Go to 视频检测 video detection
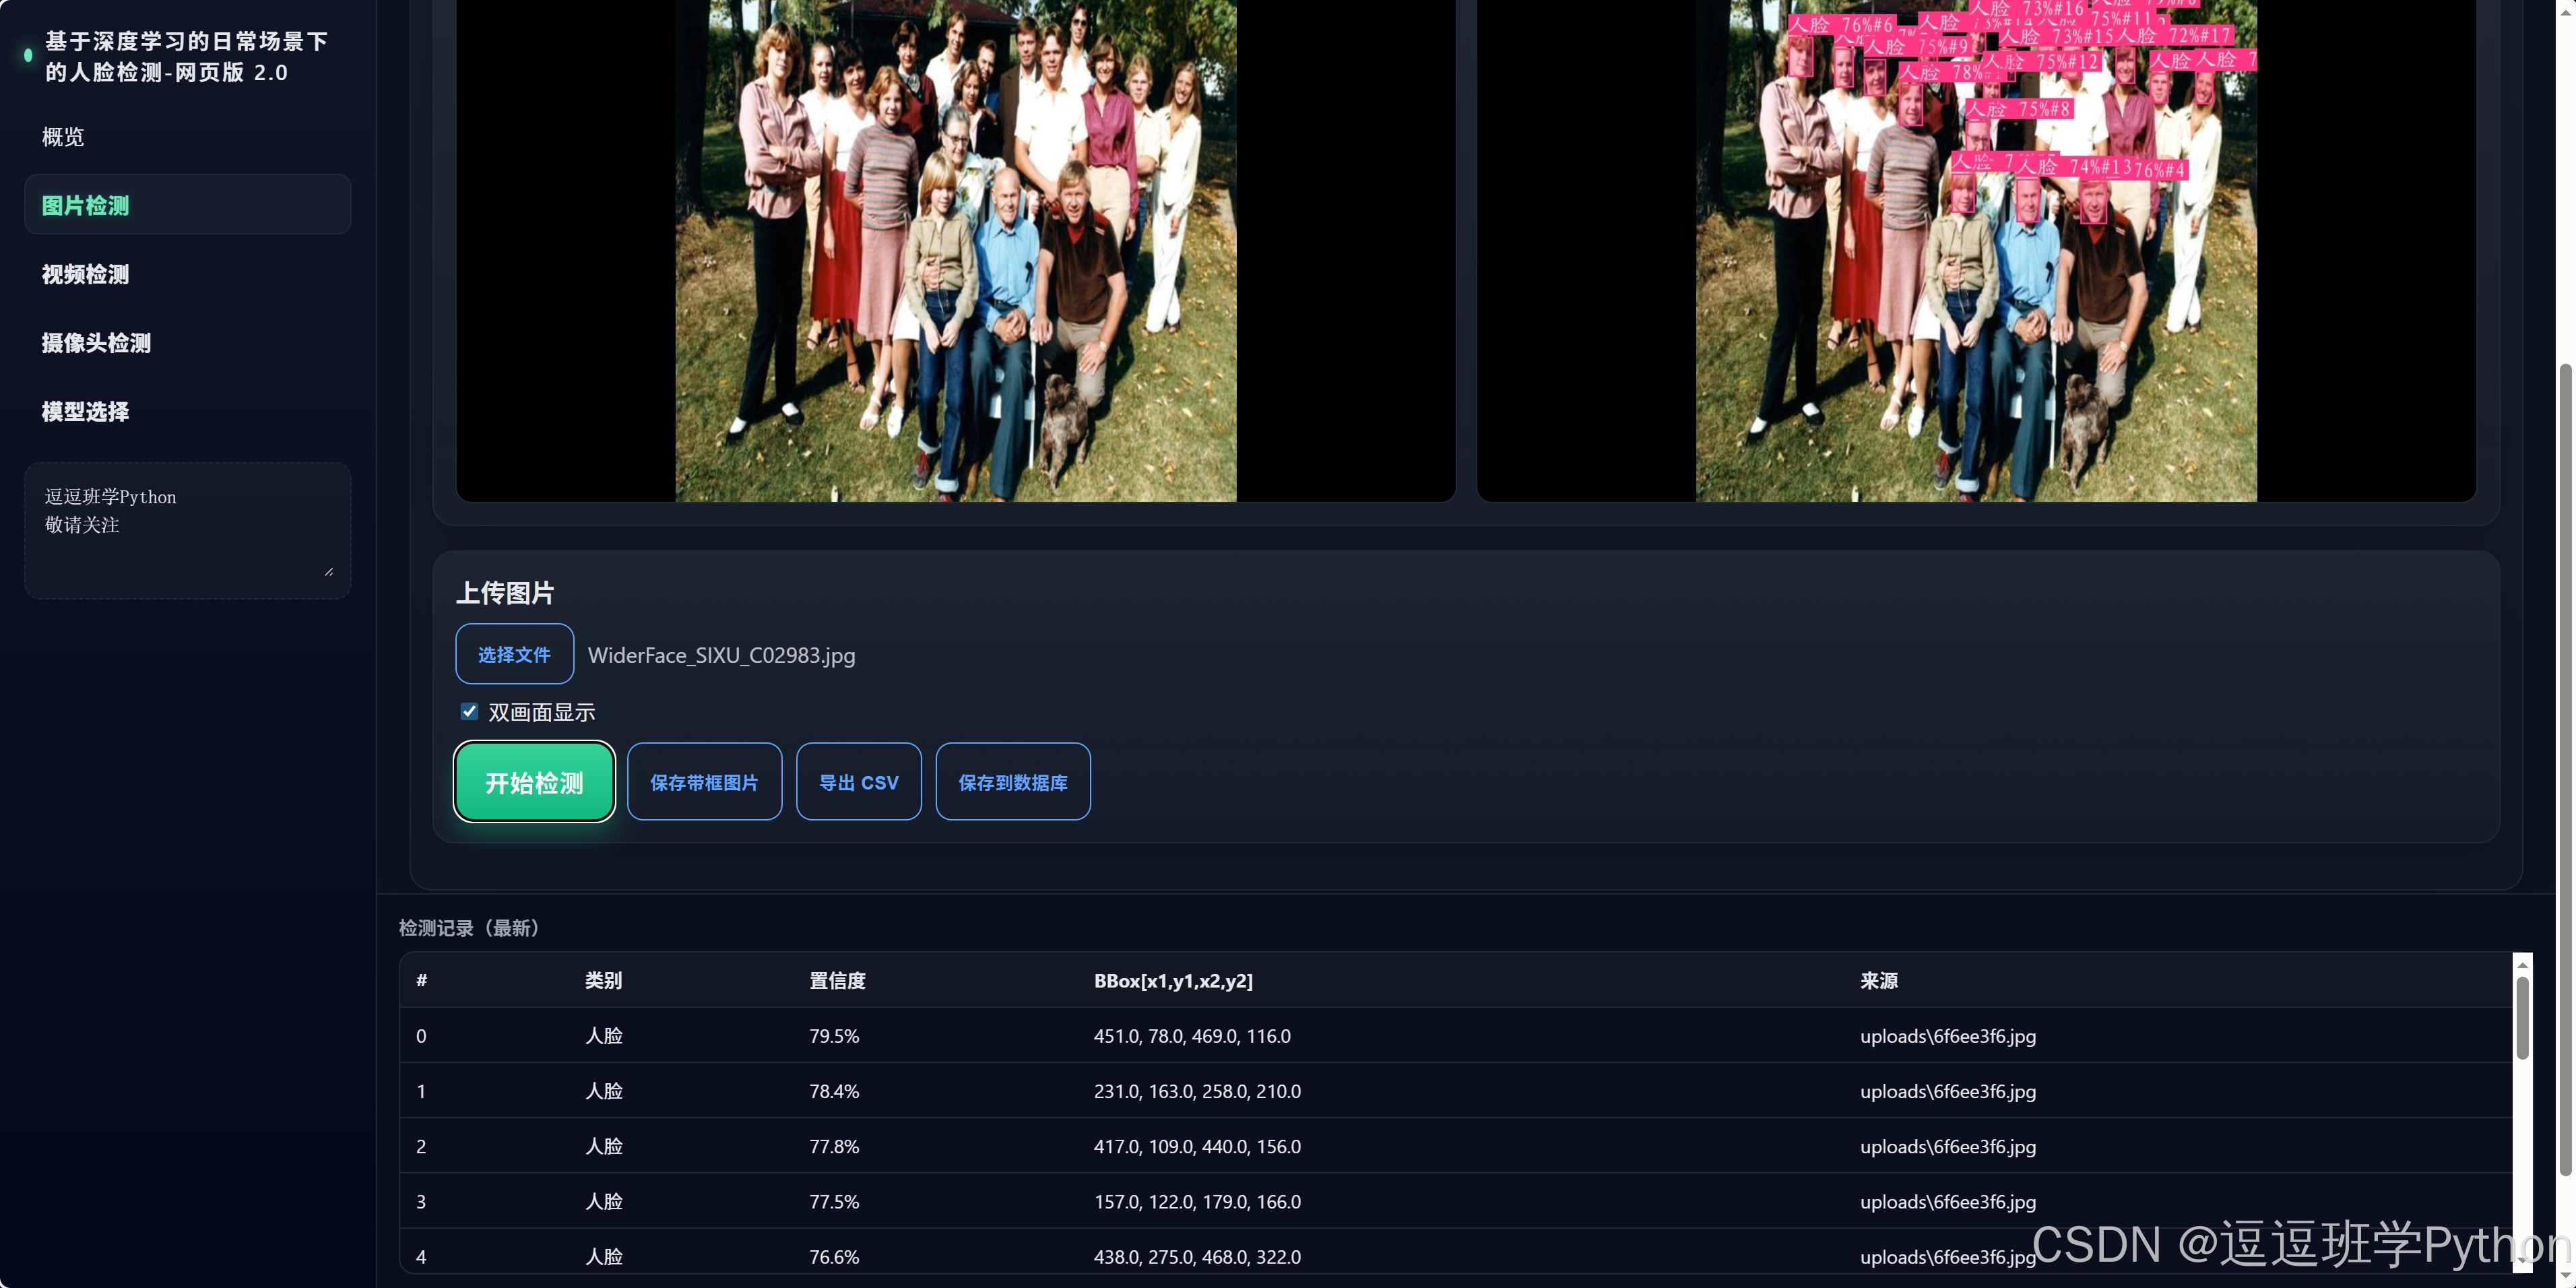2576x1288 pixels. click(x=187, y=274)
